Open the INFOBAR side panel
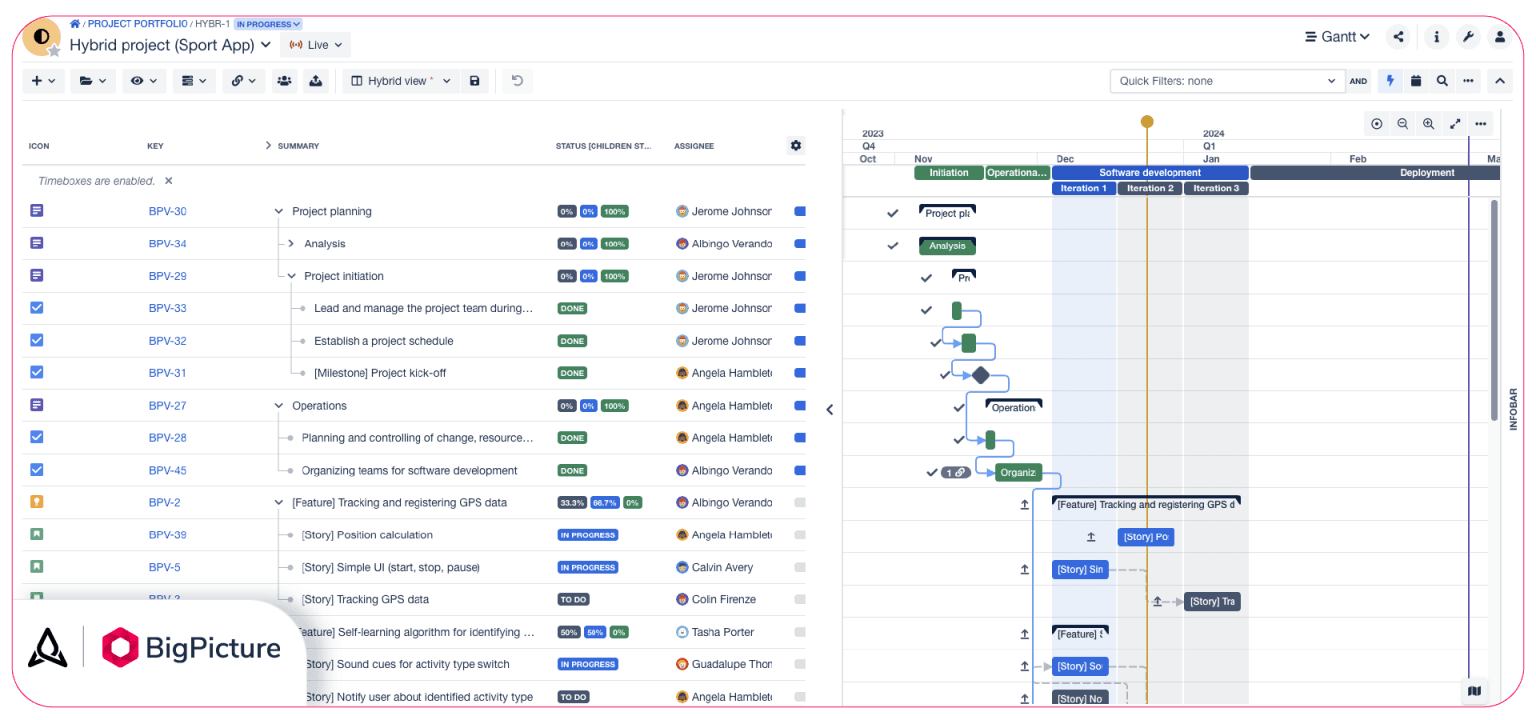The height and width of the screenshot is (720, 1536). (x=1513, y=409)
